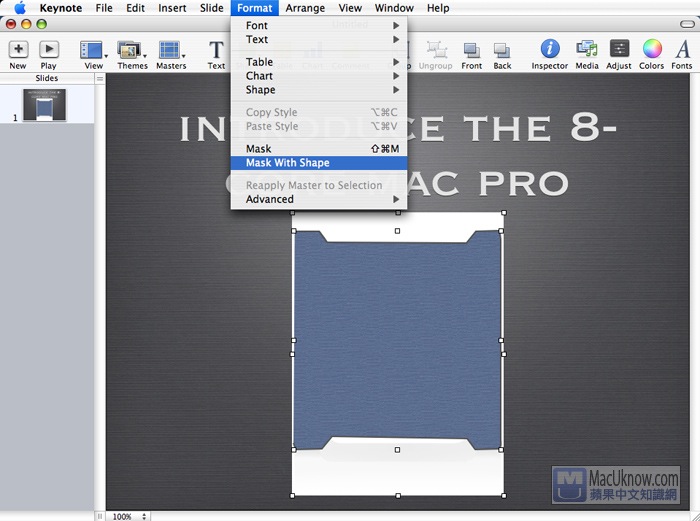Open the View menu in menu bar
This screenshot has width=700, height=521.
(x=350, y=8)
